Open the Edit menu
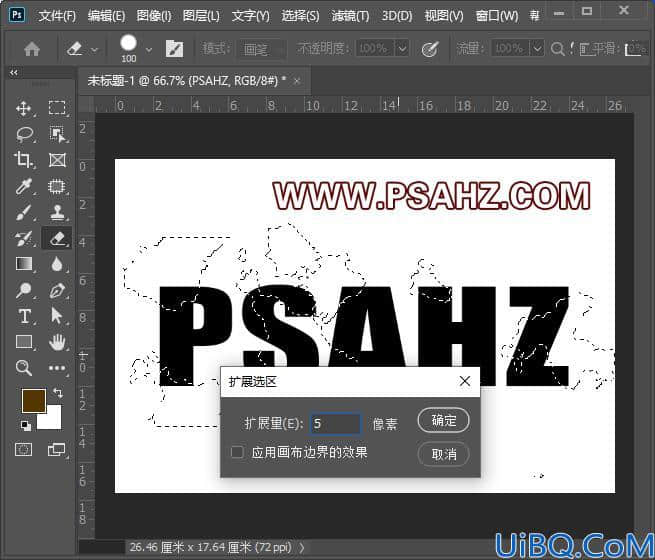The width and height of the screenshot is (655, 560). [x=106, y=16]
